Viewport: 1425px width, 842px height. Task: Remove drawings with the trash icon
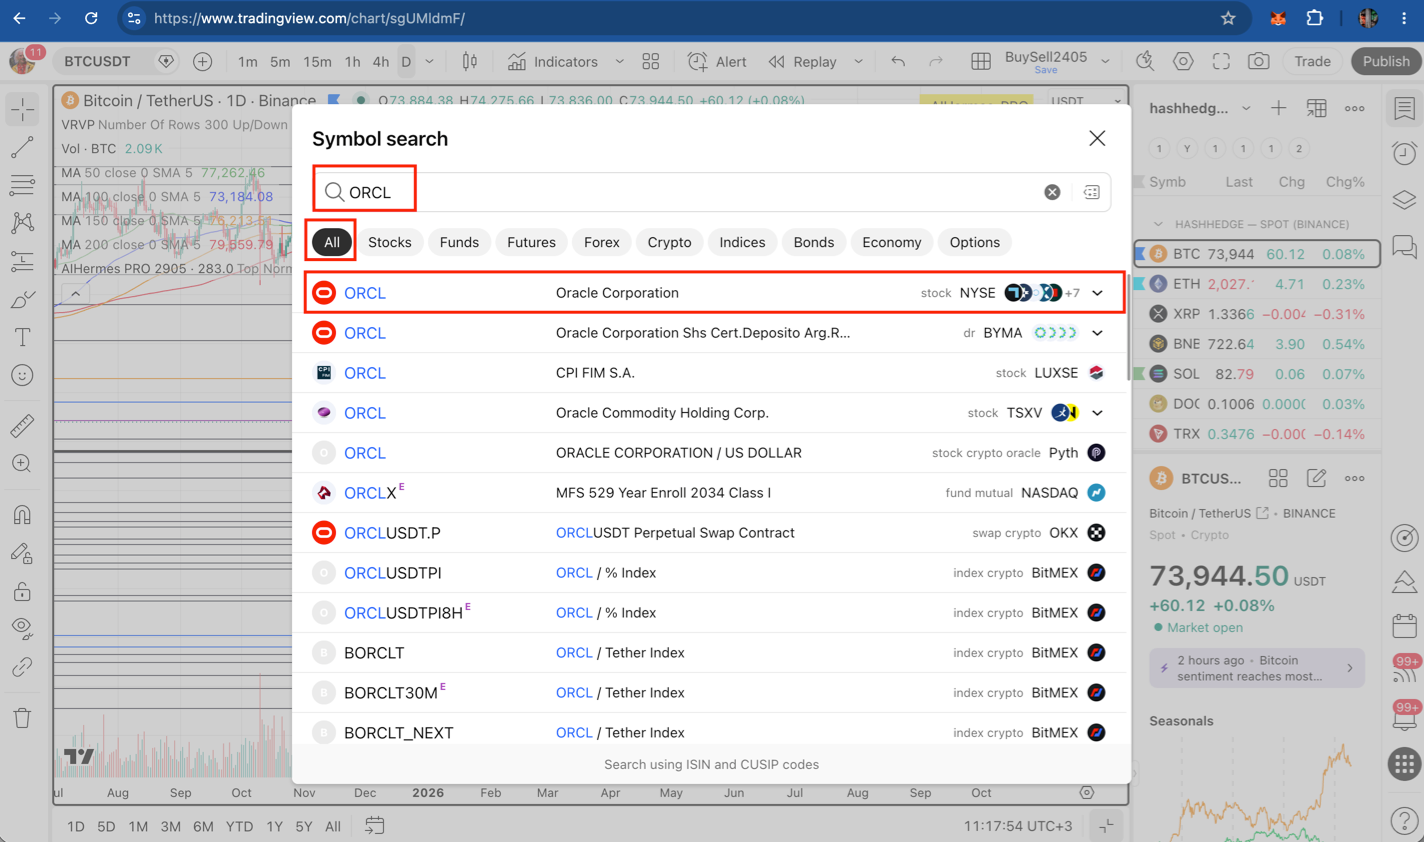(22, 717)
